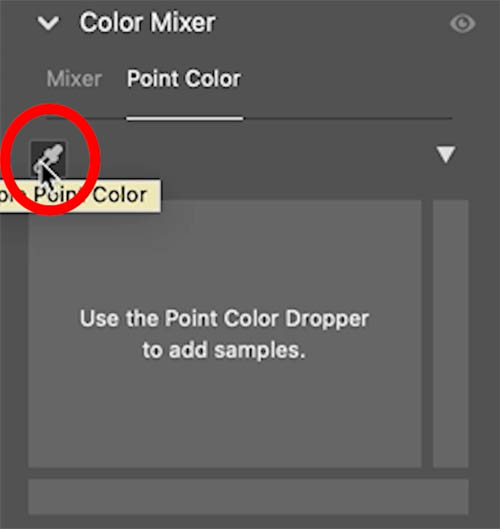Click the thin divider line beside the tab underline
Image resolution: width=500 pixels, height=529 pixels.
pos(348,118)
